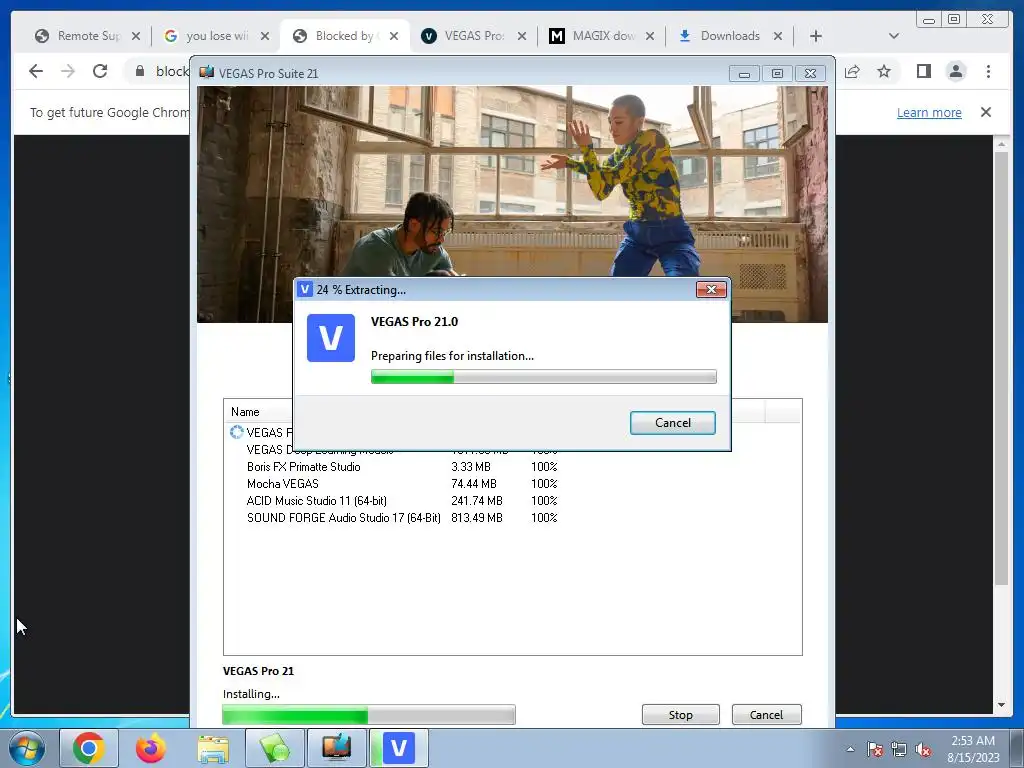Dismiss the Chrome update infobar
1024x768 pixels.
[986, 112]
